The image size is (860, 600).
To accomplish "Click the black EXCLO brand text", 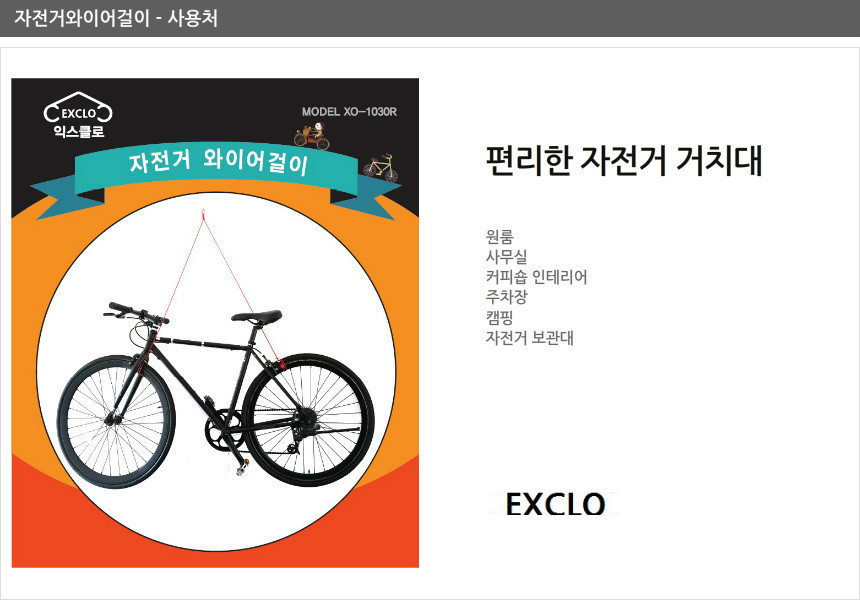I will pos(555,504).
